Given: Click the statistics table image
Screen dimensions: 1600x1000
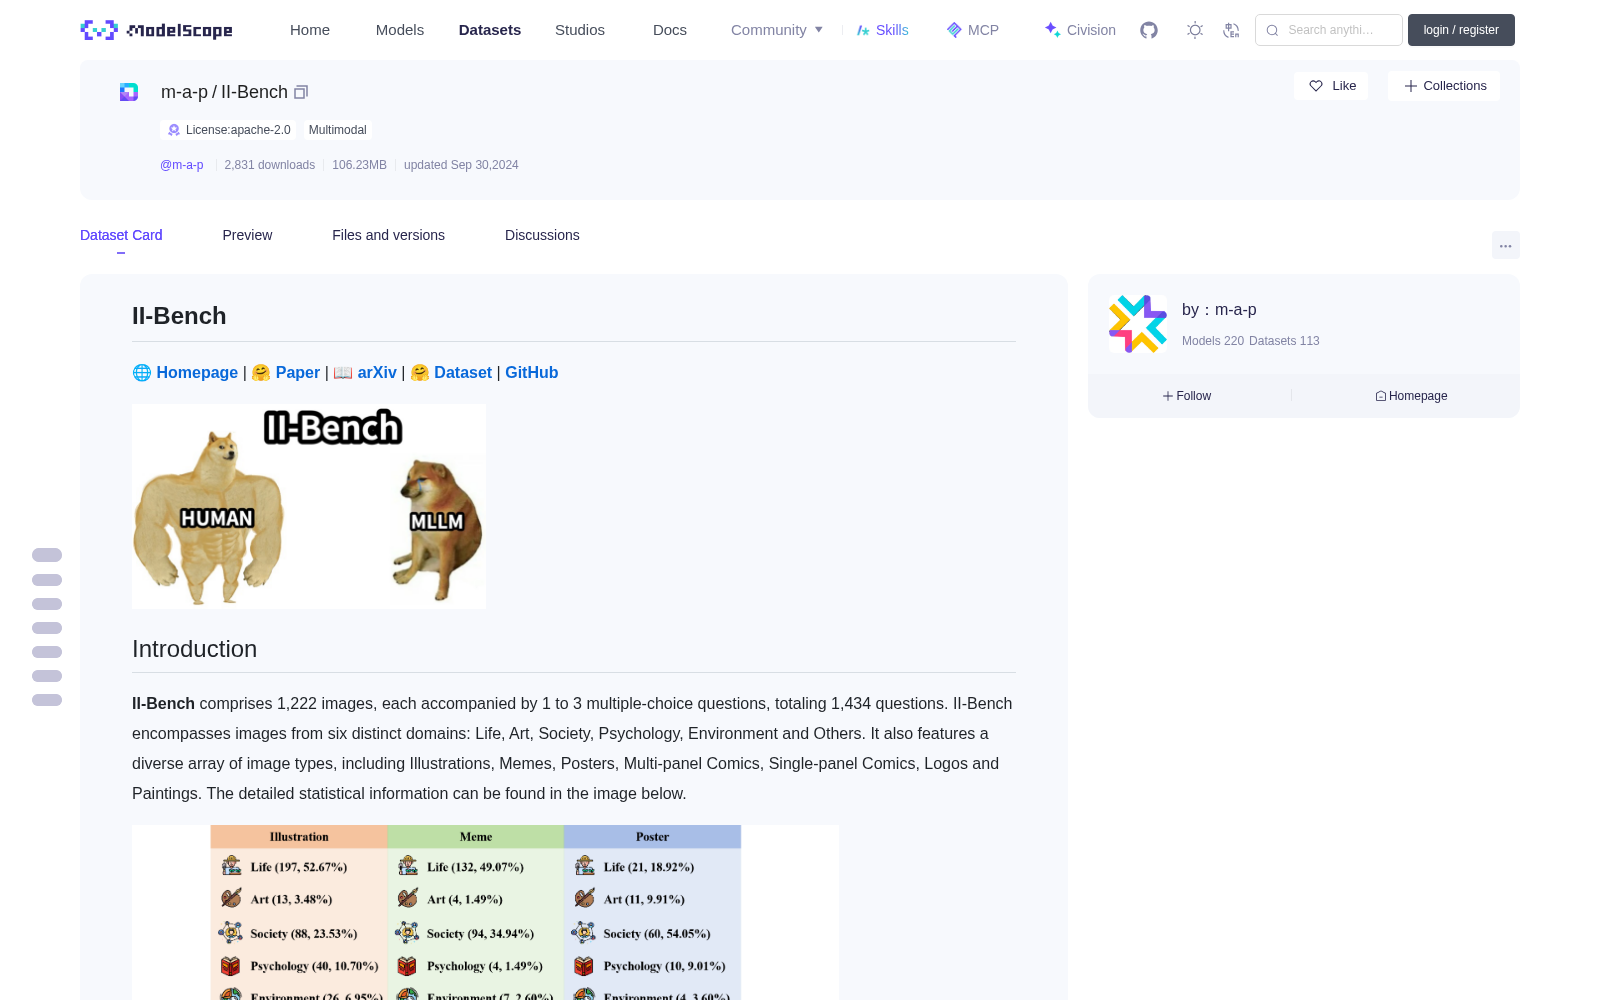Looking at the screenshot, I should tap(485, 912).
